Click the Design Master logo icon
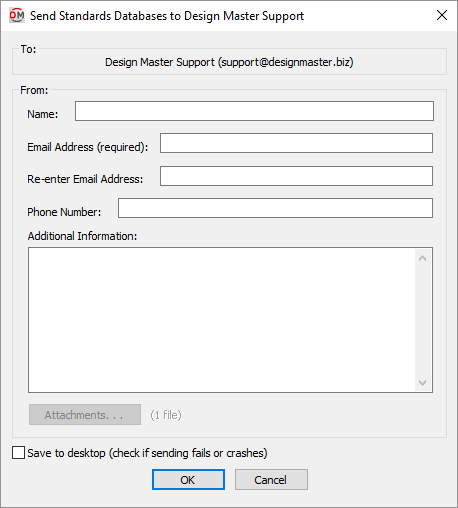 click(17, 15)
